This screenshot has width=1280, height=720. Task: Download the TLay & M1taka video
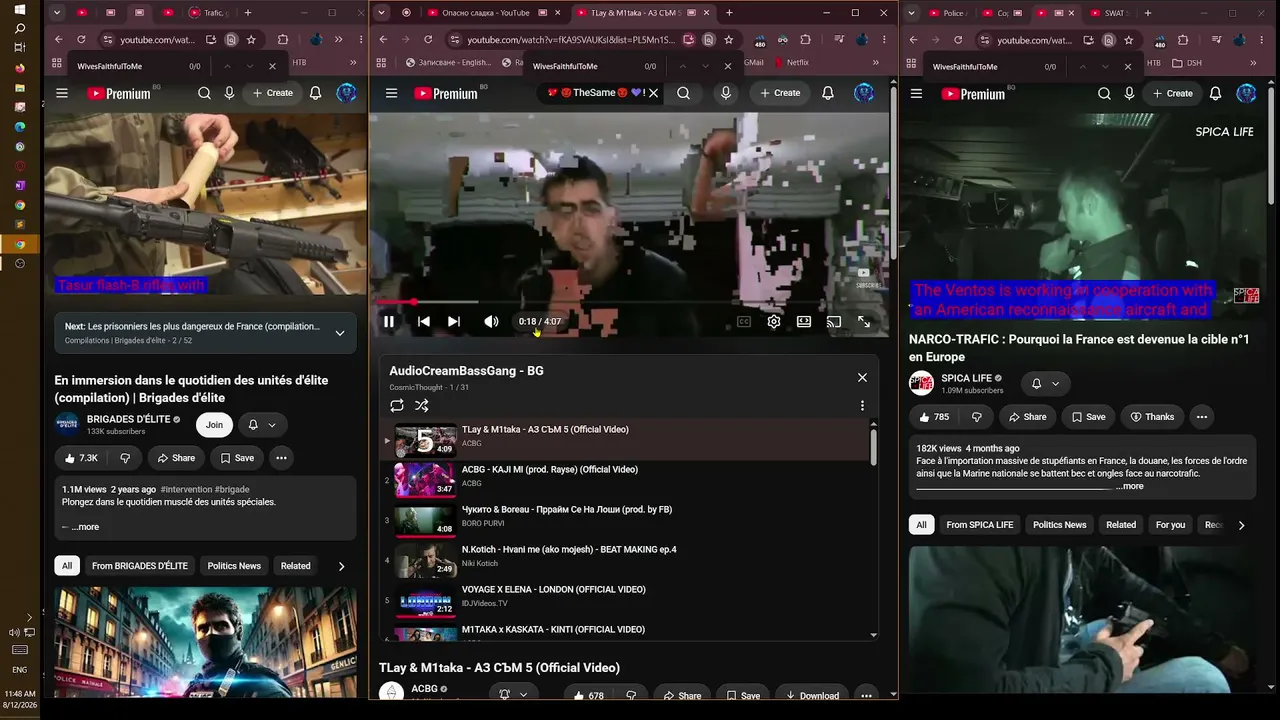pos(811,695)
